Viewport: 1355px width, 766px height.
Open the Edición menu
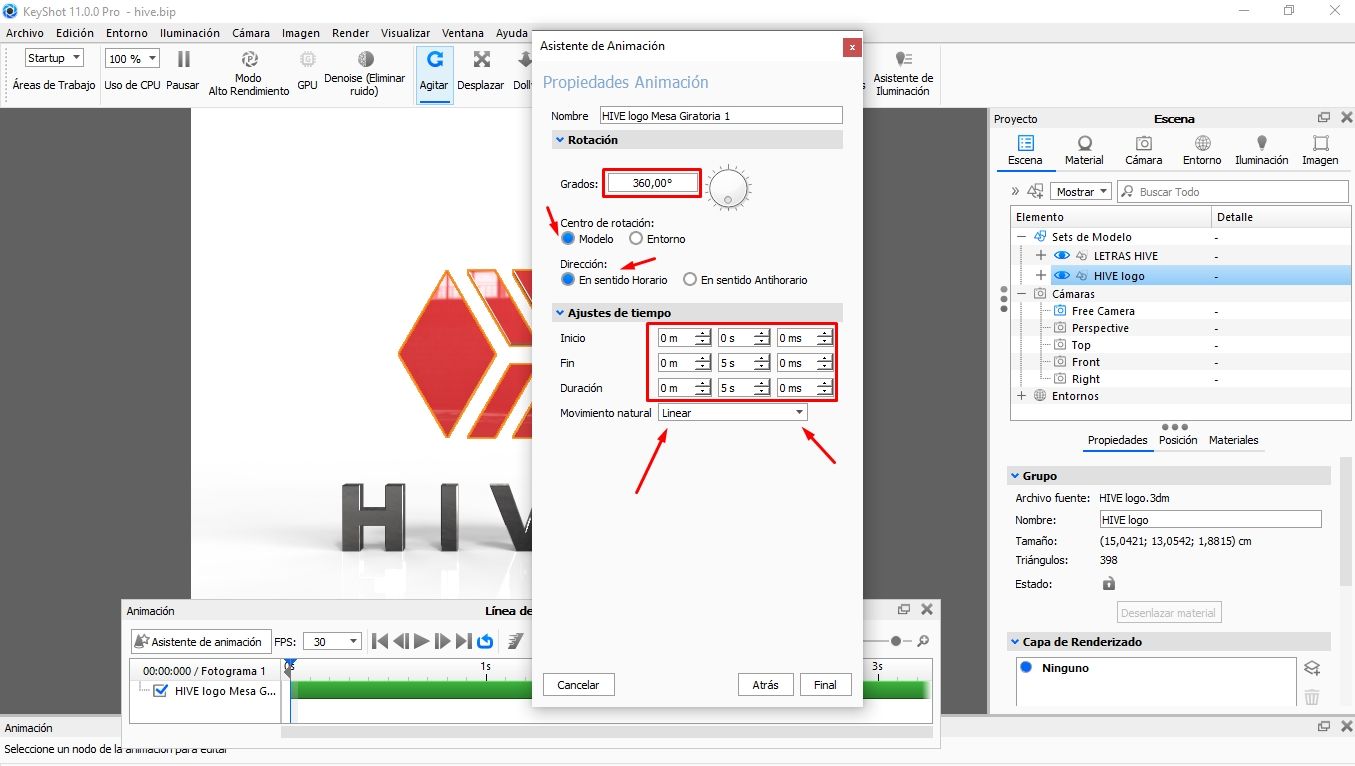(75, 33)
